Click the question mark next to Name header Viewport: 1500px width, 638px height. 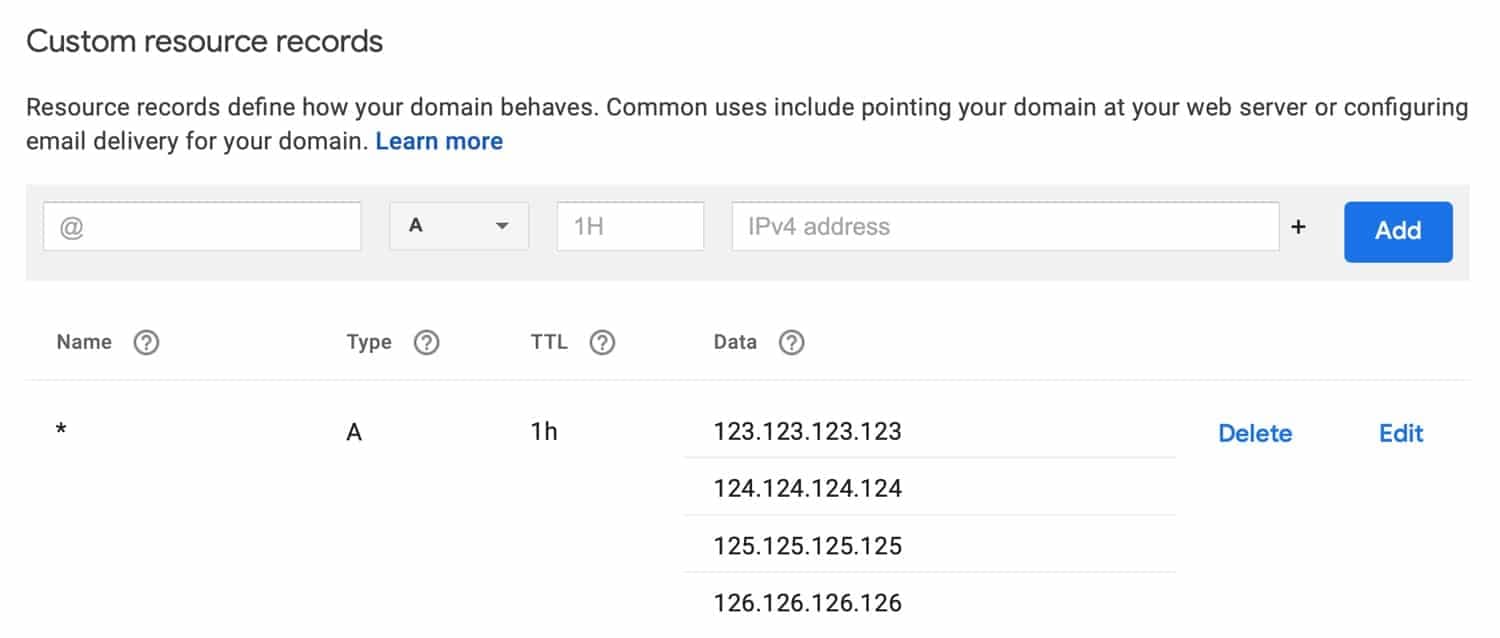tap(146, 342)
